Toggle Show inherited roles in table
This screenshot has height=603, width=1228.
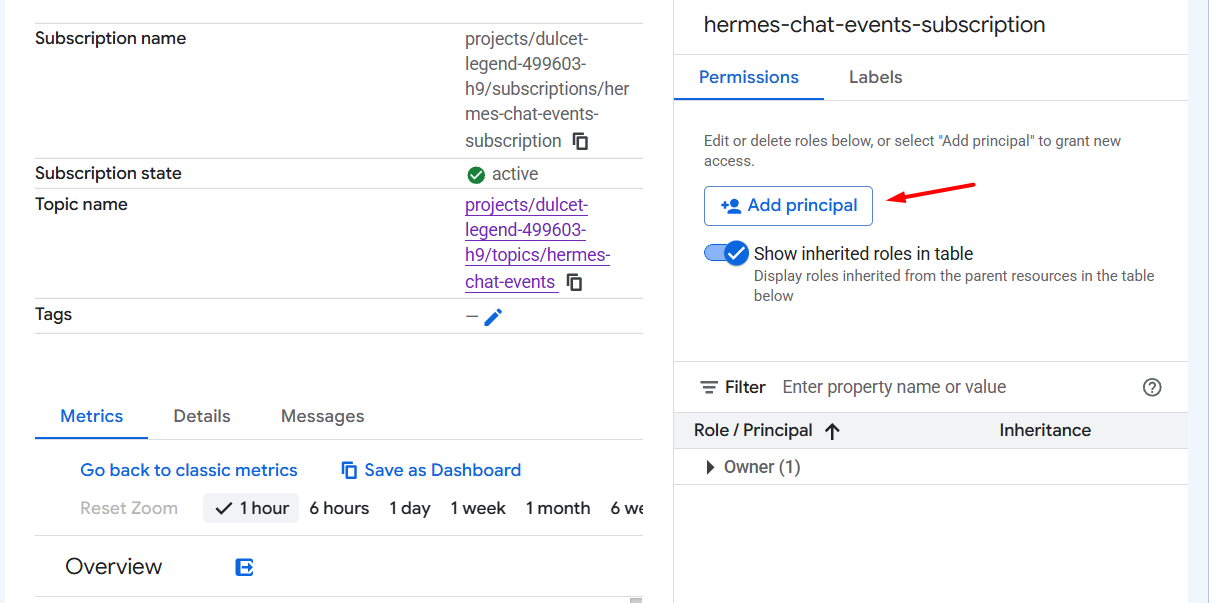pos(726,253)
